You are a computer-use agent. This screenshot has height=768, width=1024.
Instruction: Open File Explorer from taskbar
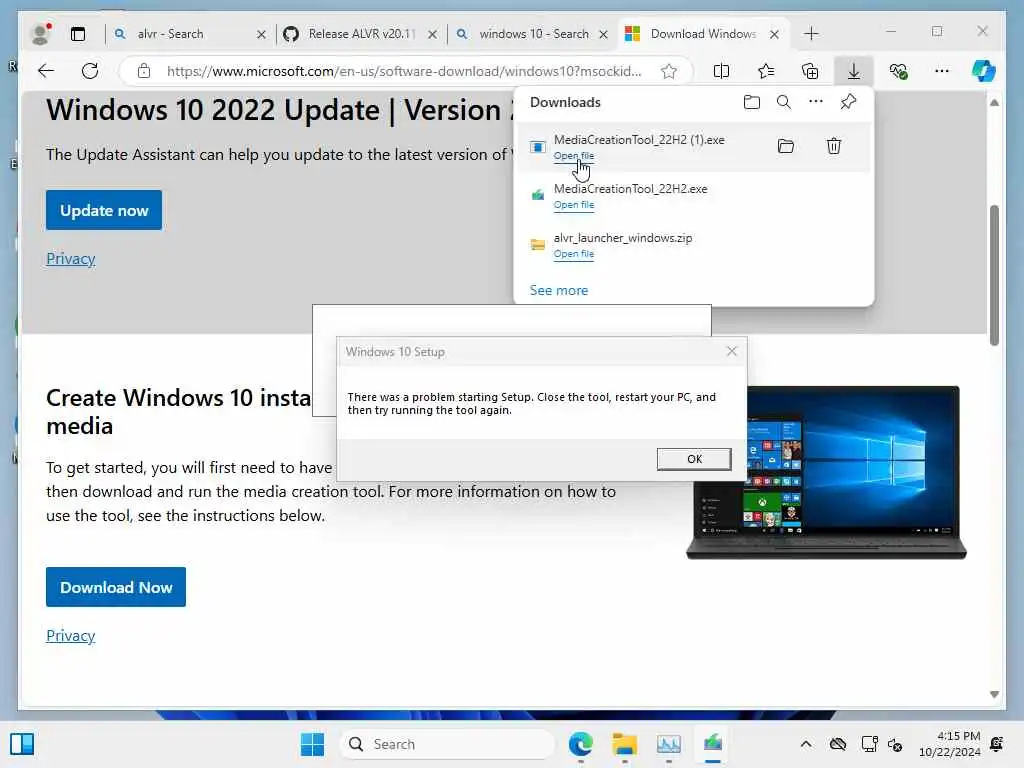tap(624, 744)
